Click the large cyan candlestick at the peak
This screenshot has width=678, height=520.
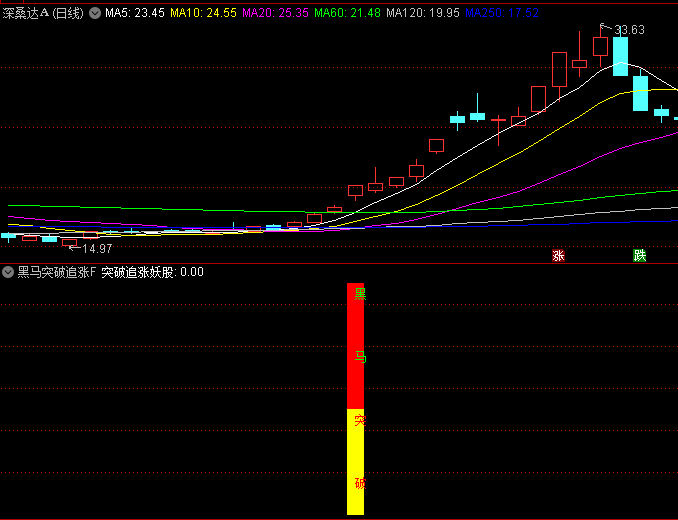tap(620, 56)
